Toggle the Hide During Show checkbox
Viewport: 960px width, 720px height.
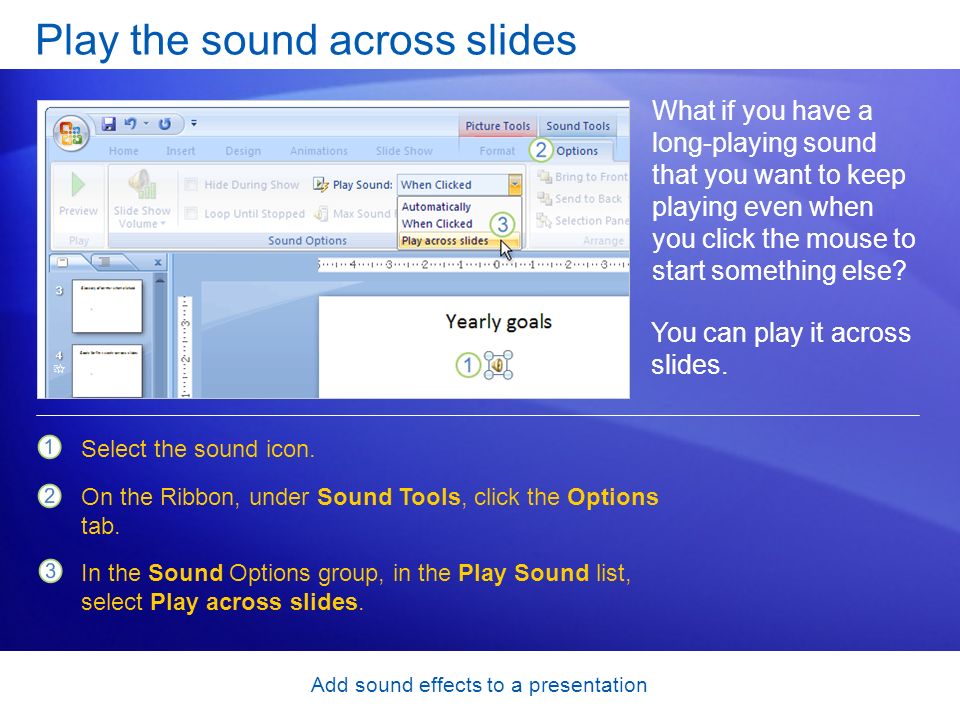click(191, 185)
